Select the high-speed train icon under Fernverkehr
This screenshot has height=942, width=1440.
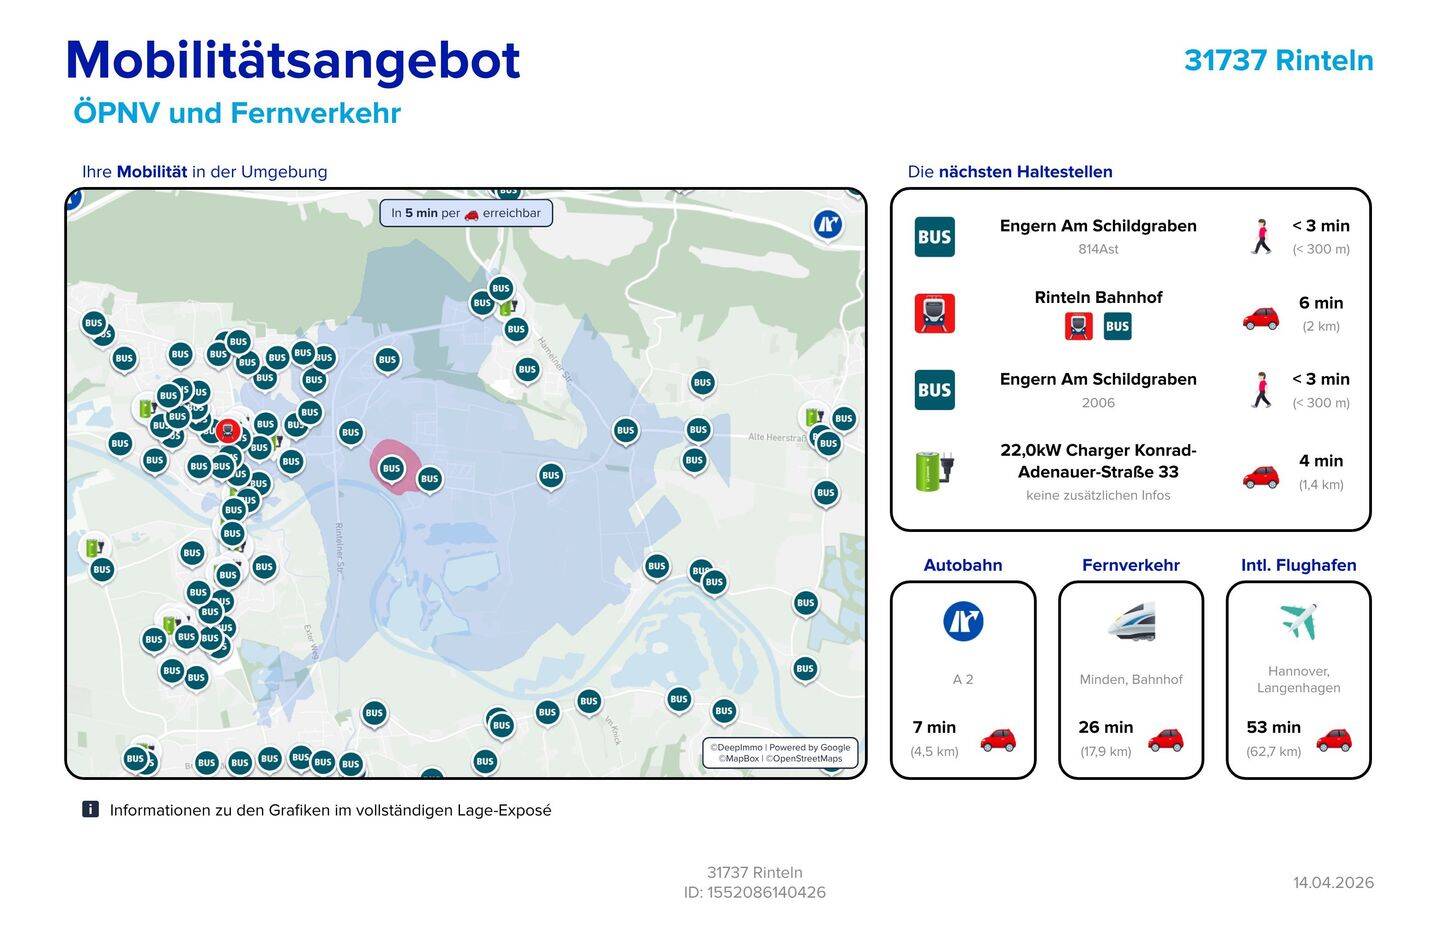[x=1131, y=622]
